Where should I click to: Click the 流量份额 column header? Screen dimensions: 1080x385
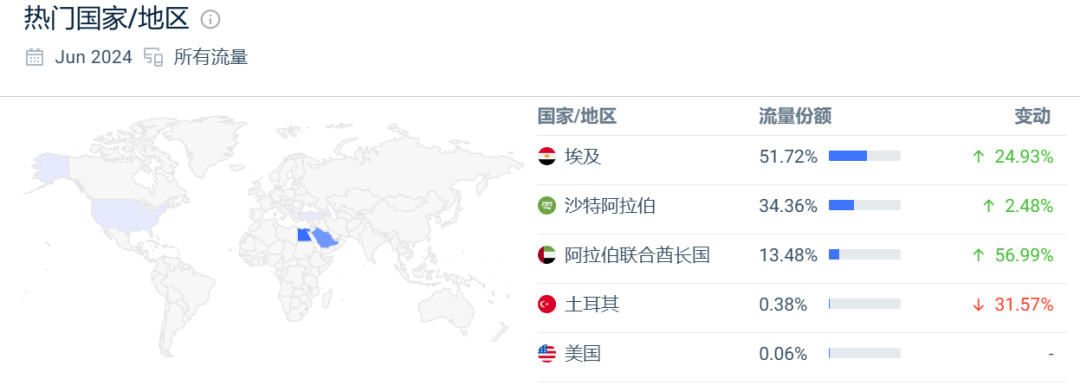[796, 116]
